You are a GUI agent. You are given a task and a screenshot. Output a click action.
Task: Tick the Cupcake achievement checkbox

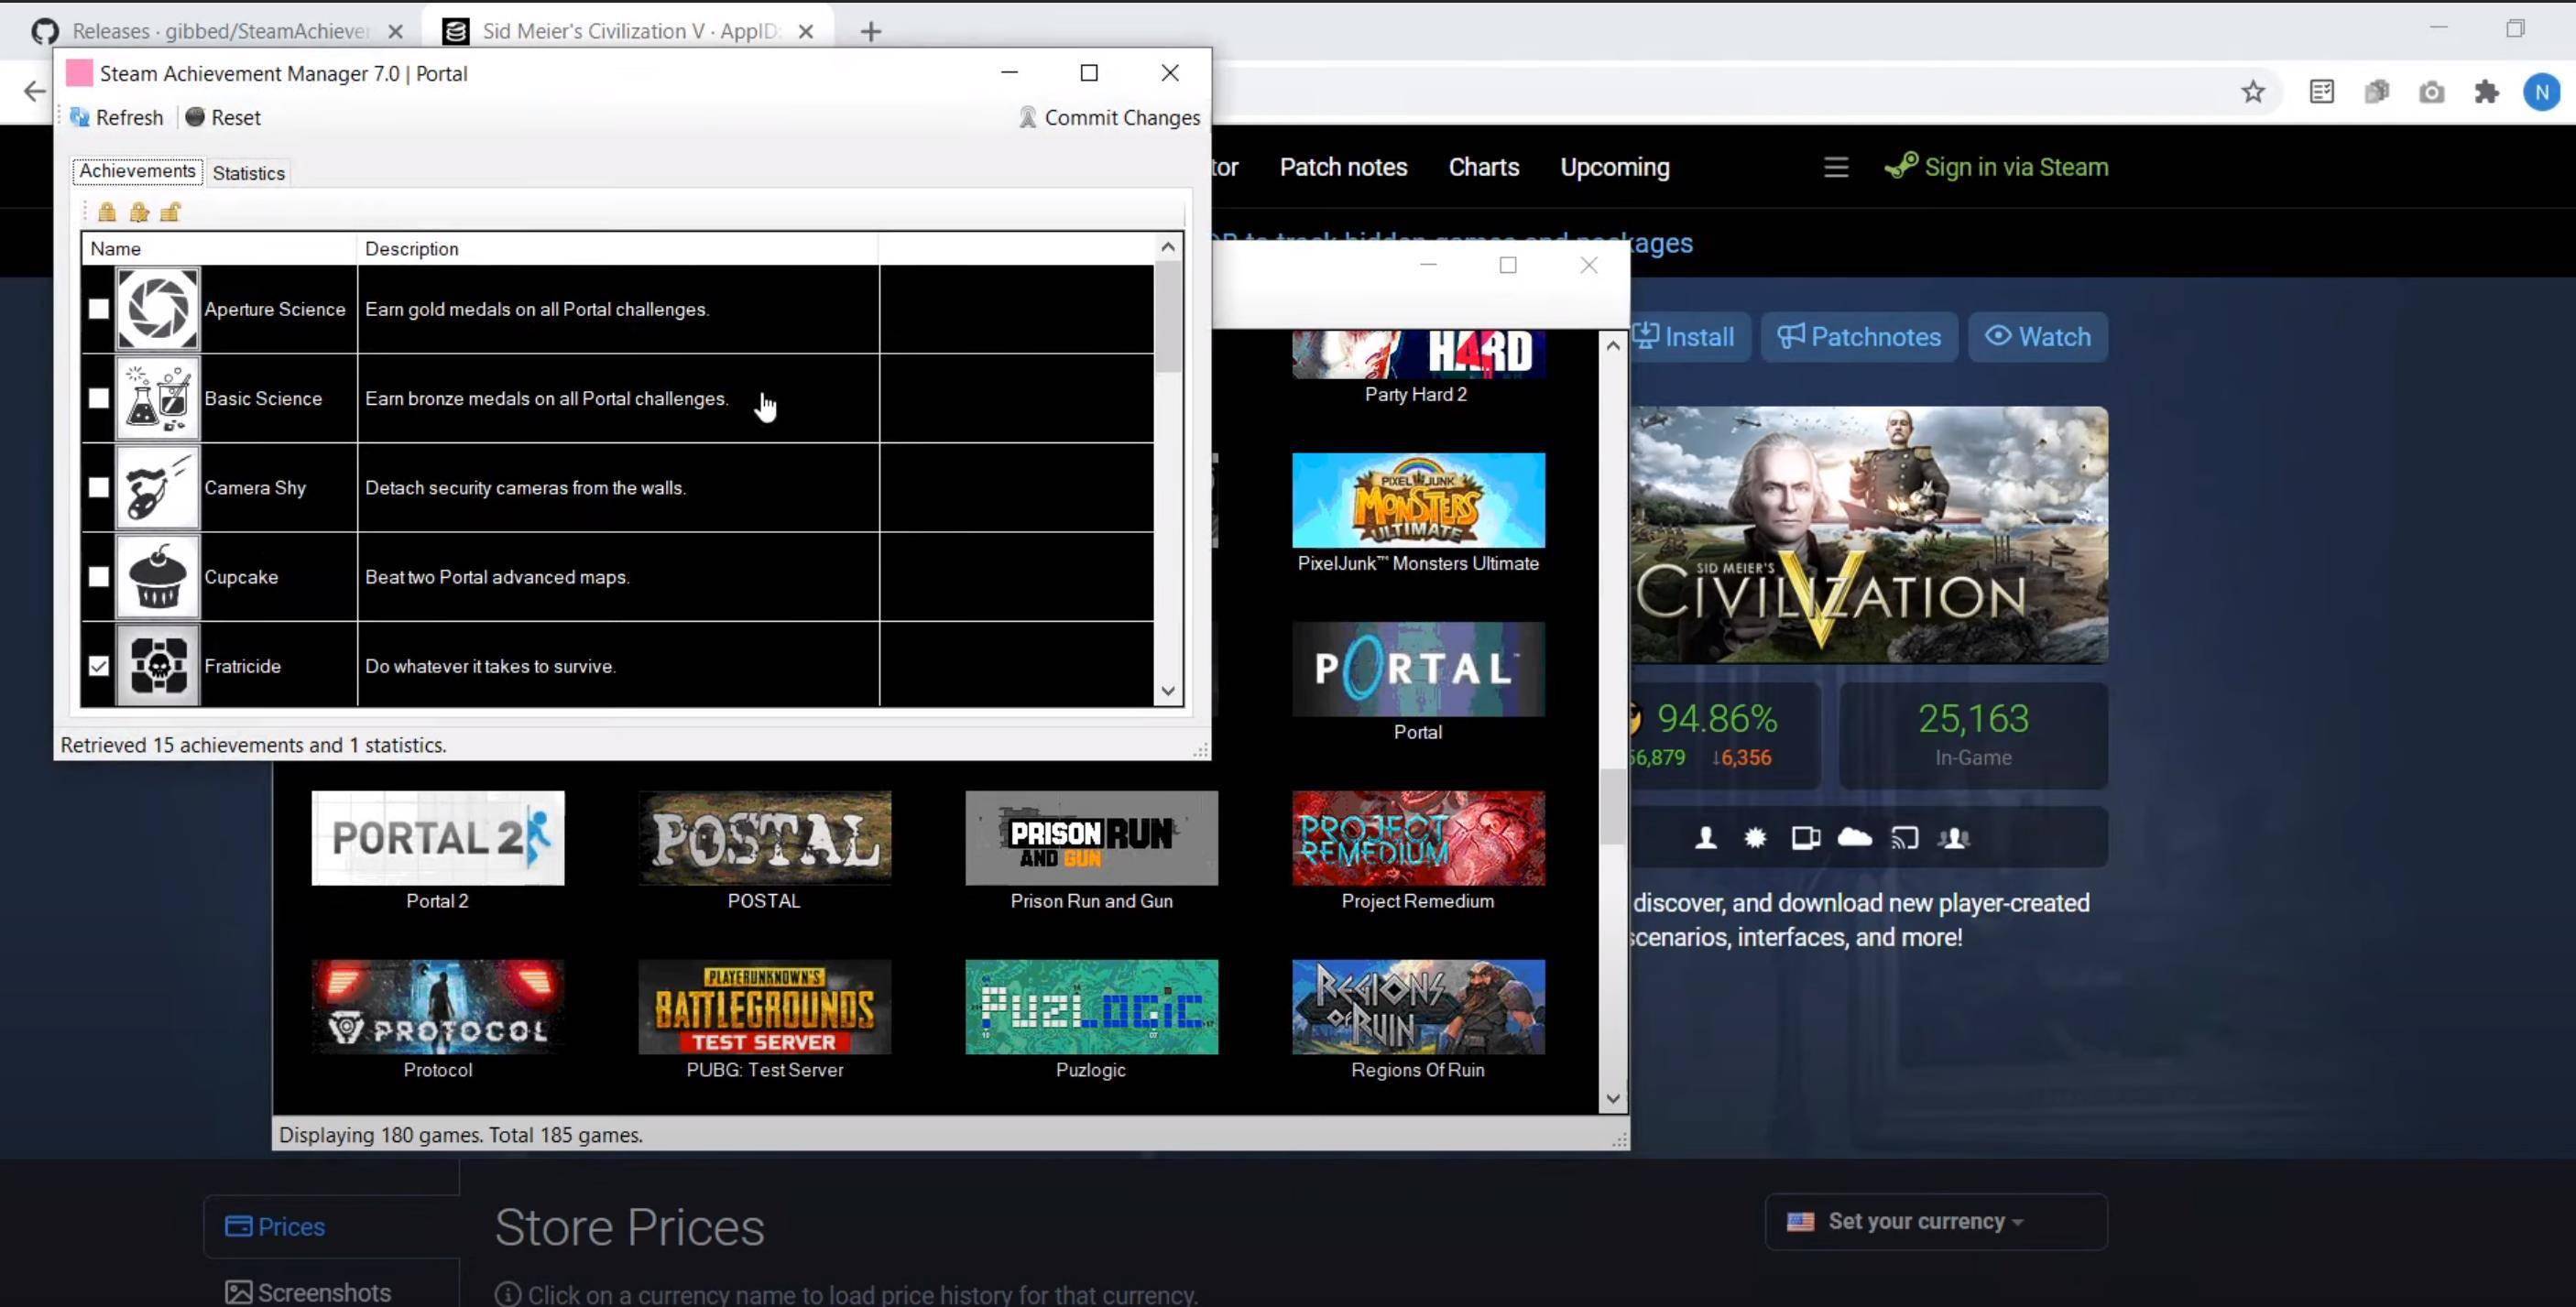tap(98, 577)
